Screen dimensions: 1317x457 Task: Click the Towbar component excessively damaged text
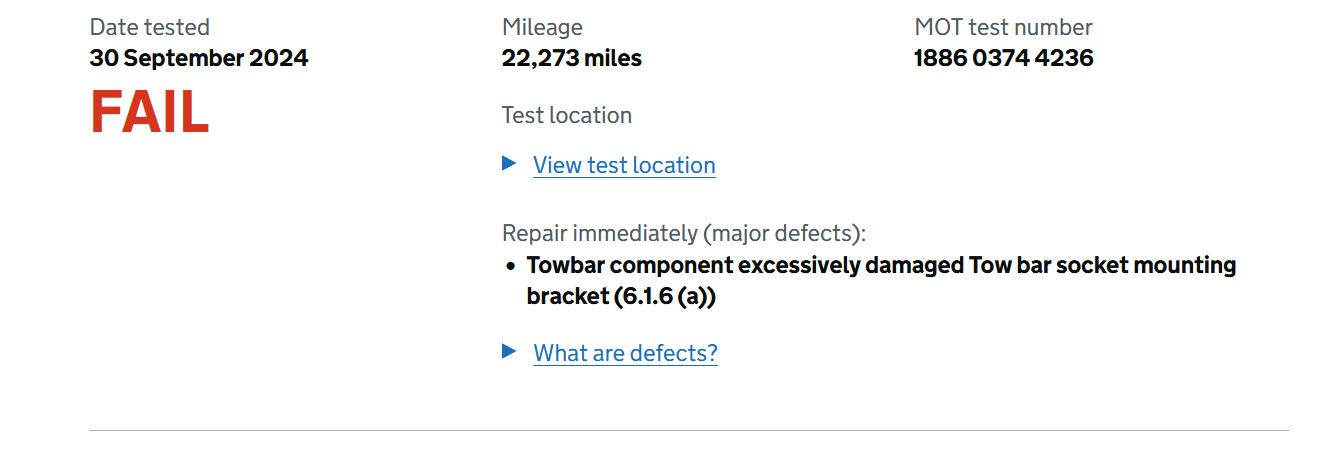pos(745,266)
